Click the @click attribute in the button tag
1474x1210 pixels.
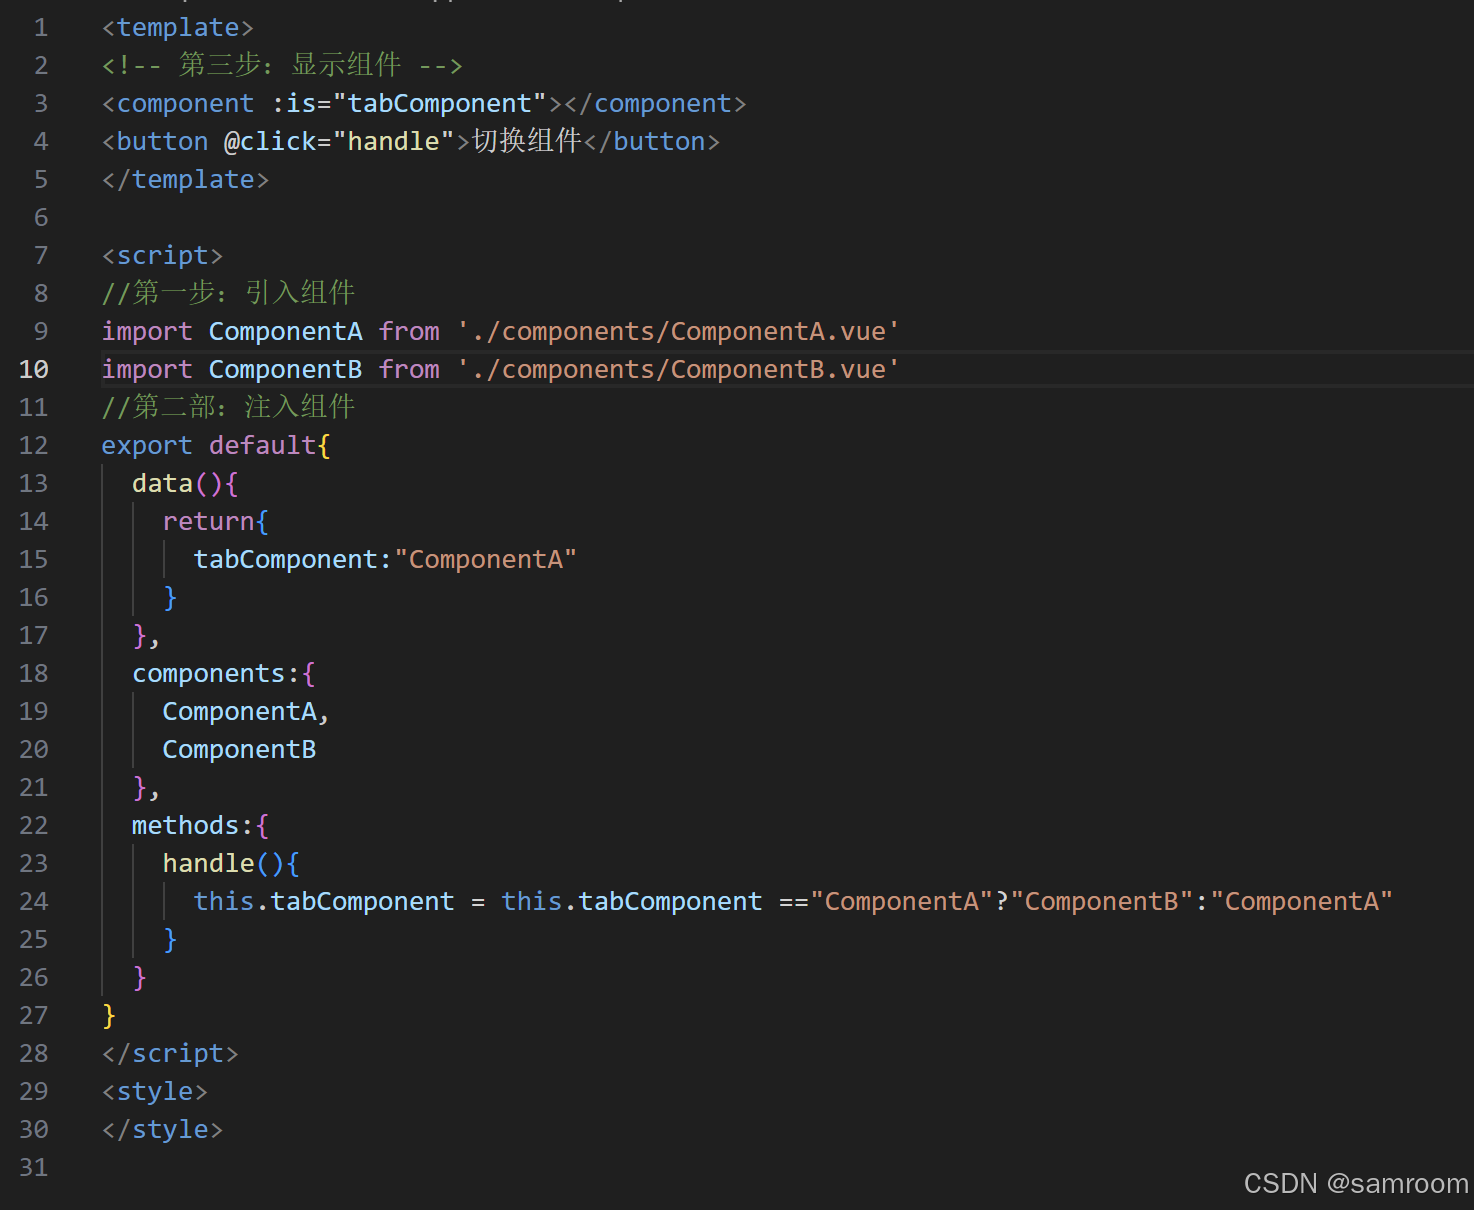[269, 142]
